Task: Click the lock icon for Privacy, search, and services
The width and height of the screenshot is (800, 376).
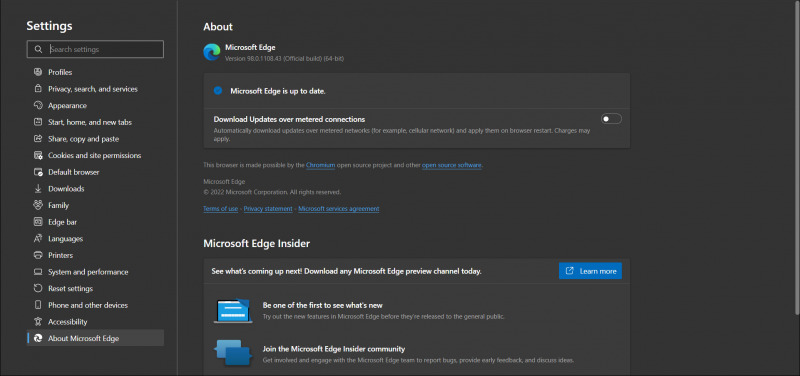Action: [x=38, y=89]
